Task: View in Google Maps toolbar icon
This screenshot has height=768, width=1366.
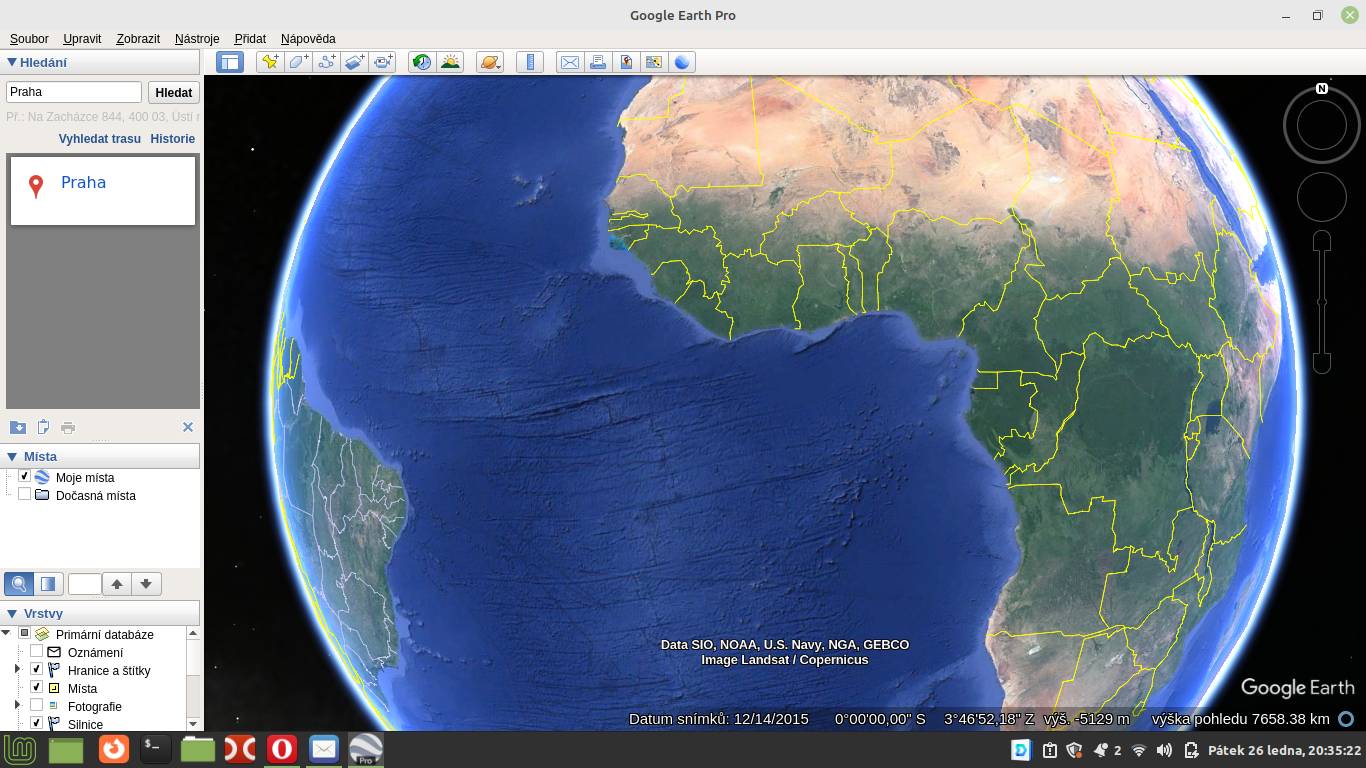Action: 654,62
